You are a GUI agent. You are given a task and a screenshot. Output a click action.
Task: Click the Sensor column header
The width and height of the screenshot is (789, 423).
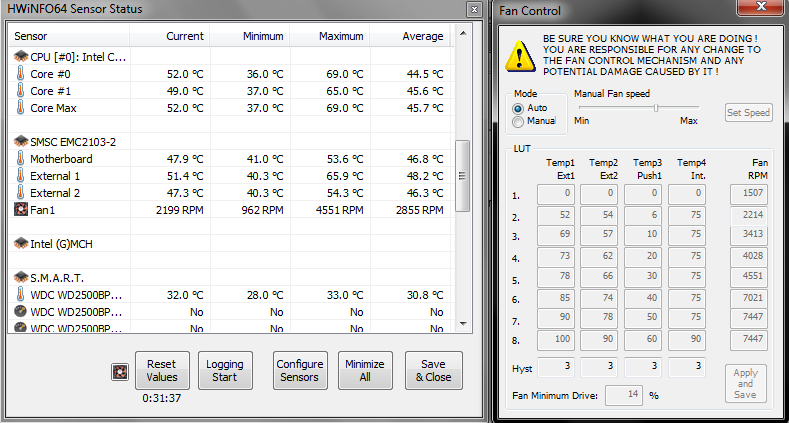point(69,36)
